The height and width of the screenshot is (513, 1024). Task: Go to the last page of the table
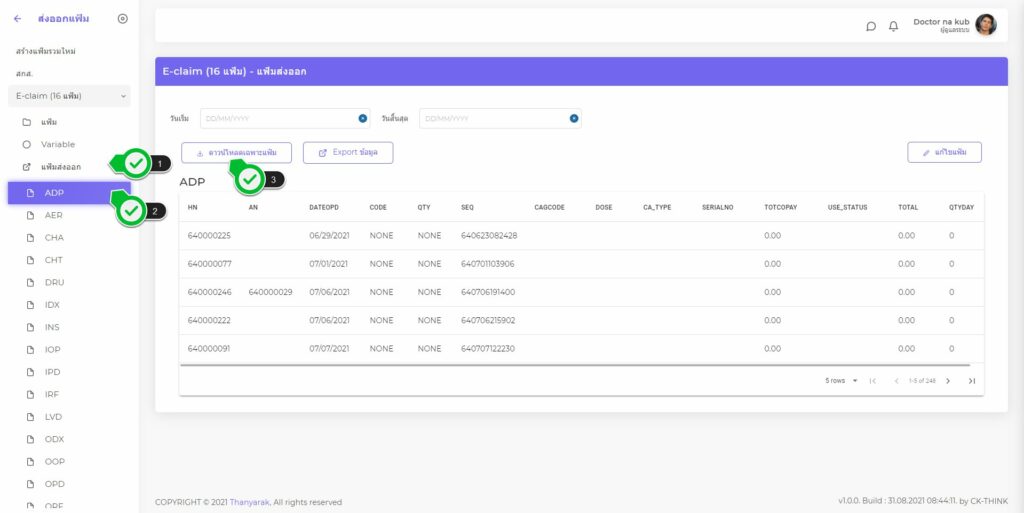(971, 381)
